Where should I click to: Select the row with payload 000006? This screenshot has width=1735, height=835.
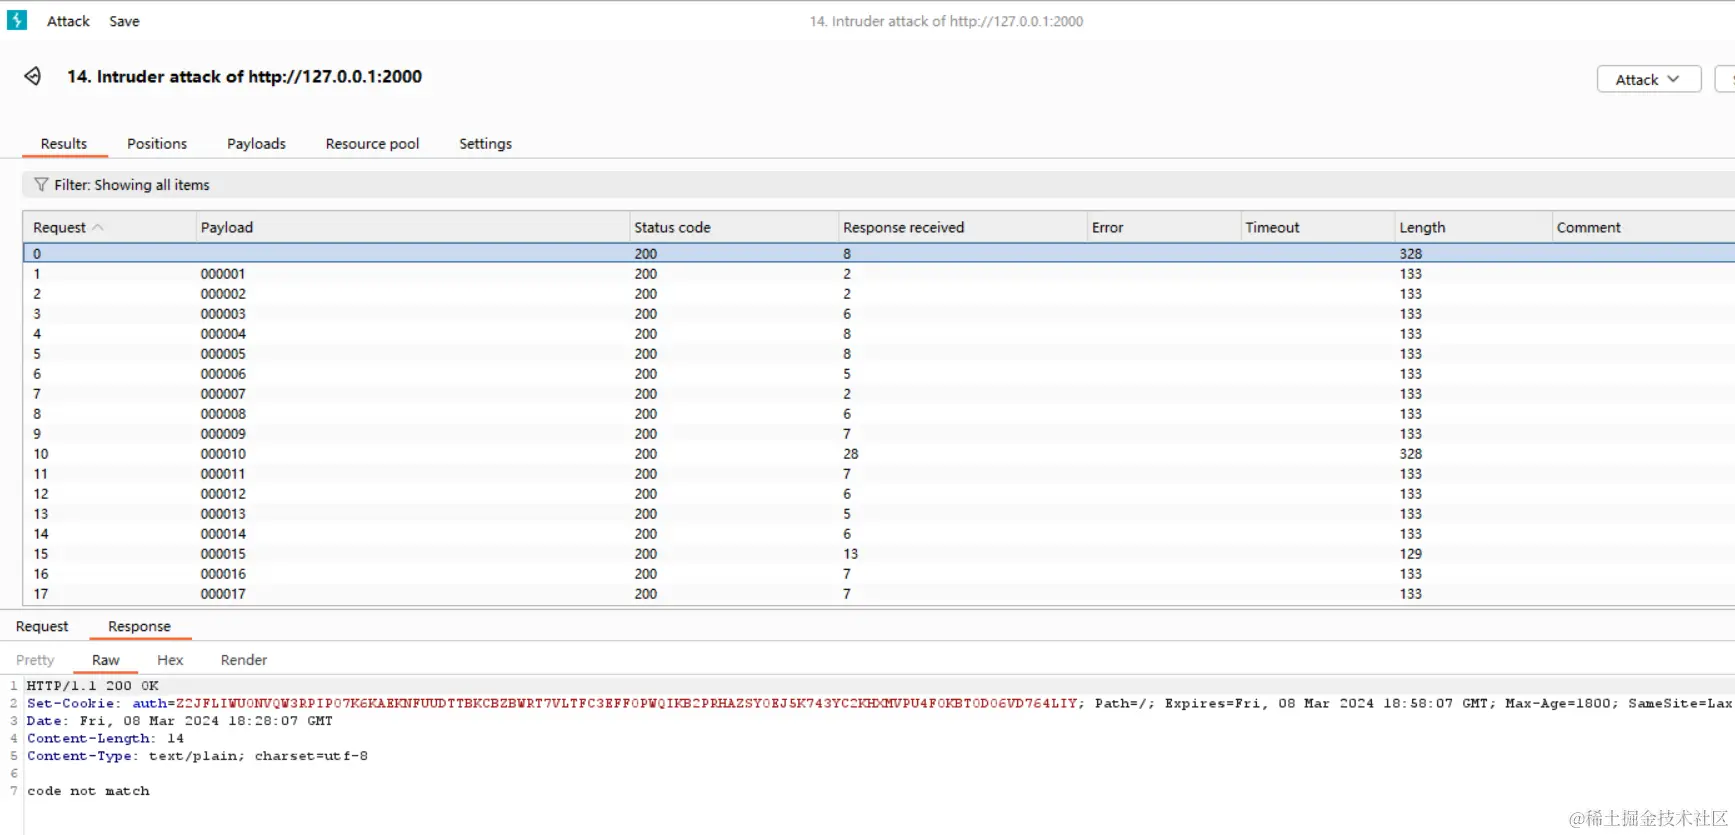(878, 374)
